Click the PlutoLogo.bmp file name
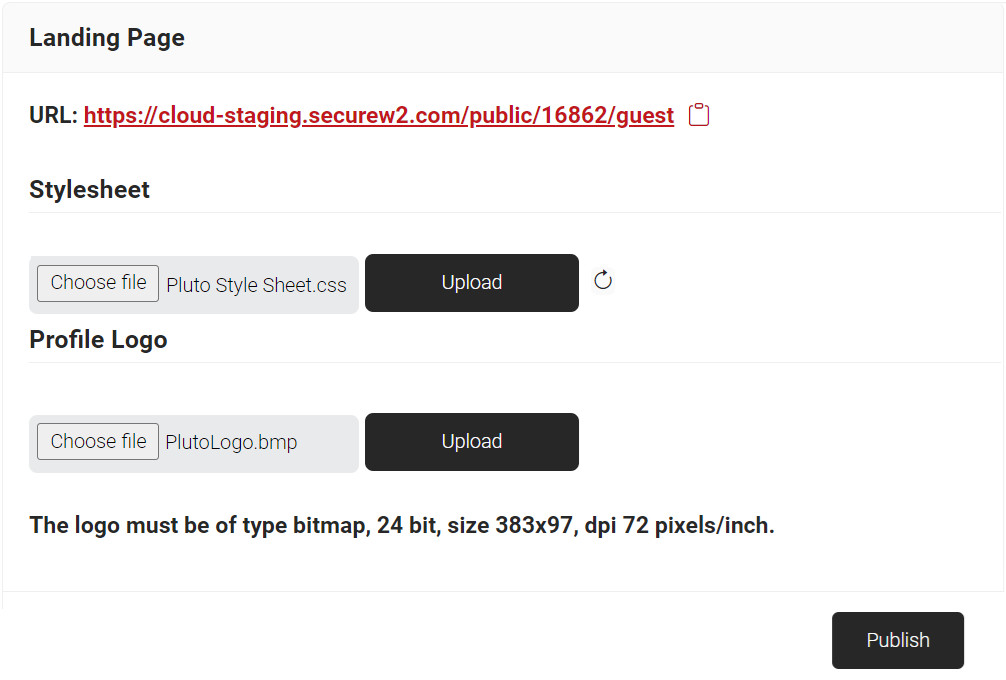Viewport: 1006px width, 680px height. click(x=231, y=442)
